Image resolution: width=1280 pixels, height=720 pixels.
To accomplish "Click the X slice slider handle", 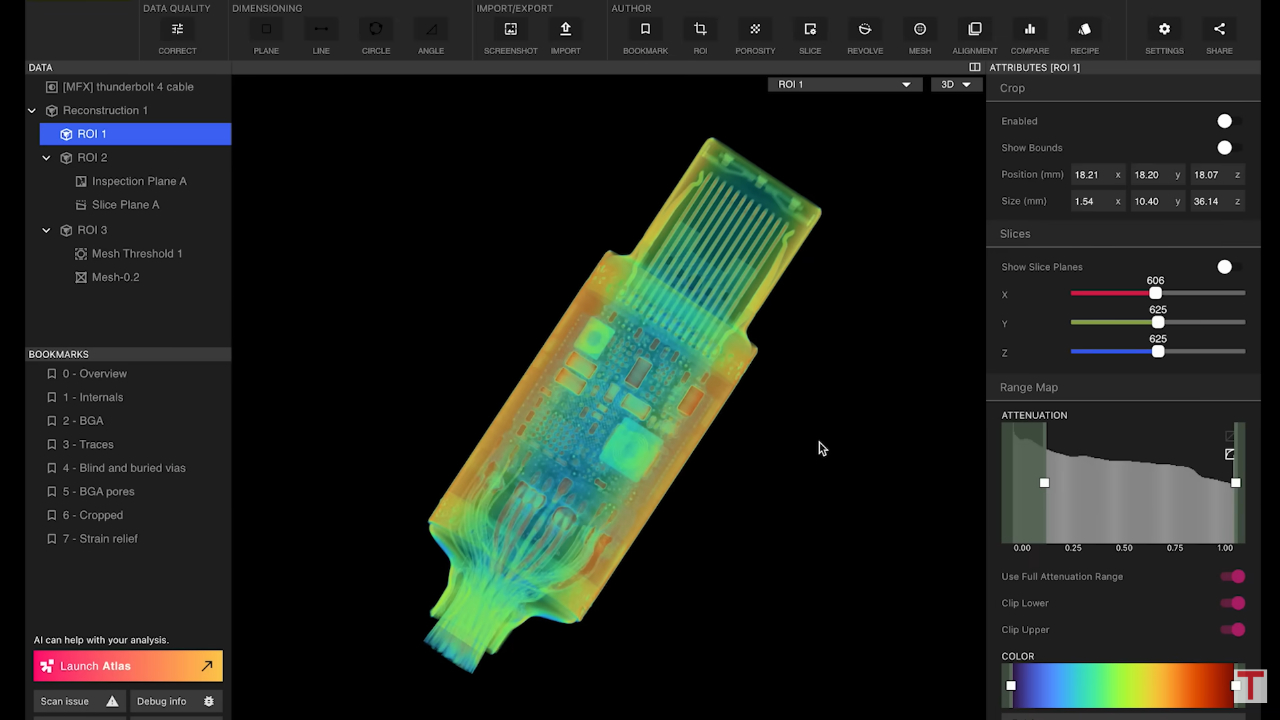I will tap(1155, 294).
